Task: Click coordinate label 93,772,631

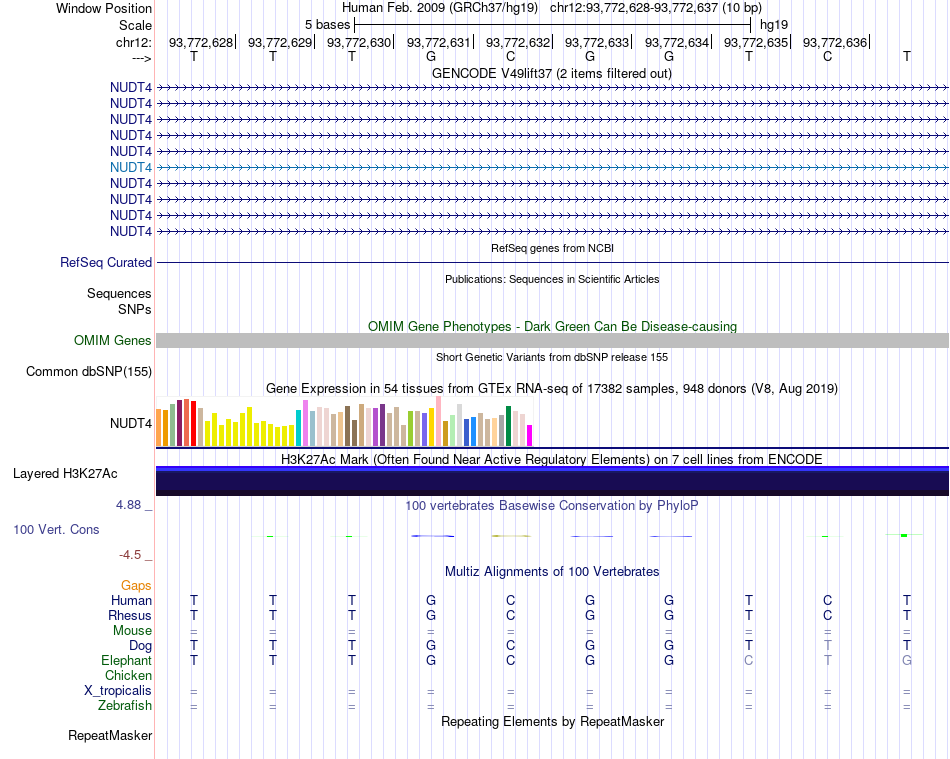Action: [x=438, y=42]
